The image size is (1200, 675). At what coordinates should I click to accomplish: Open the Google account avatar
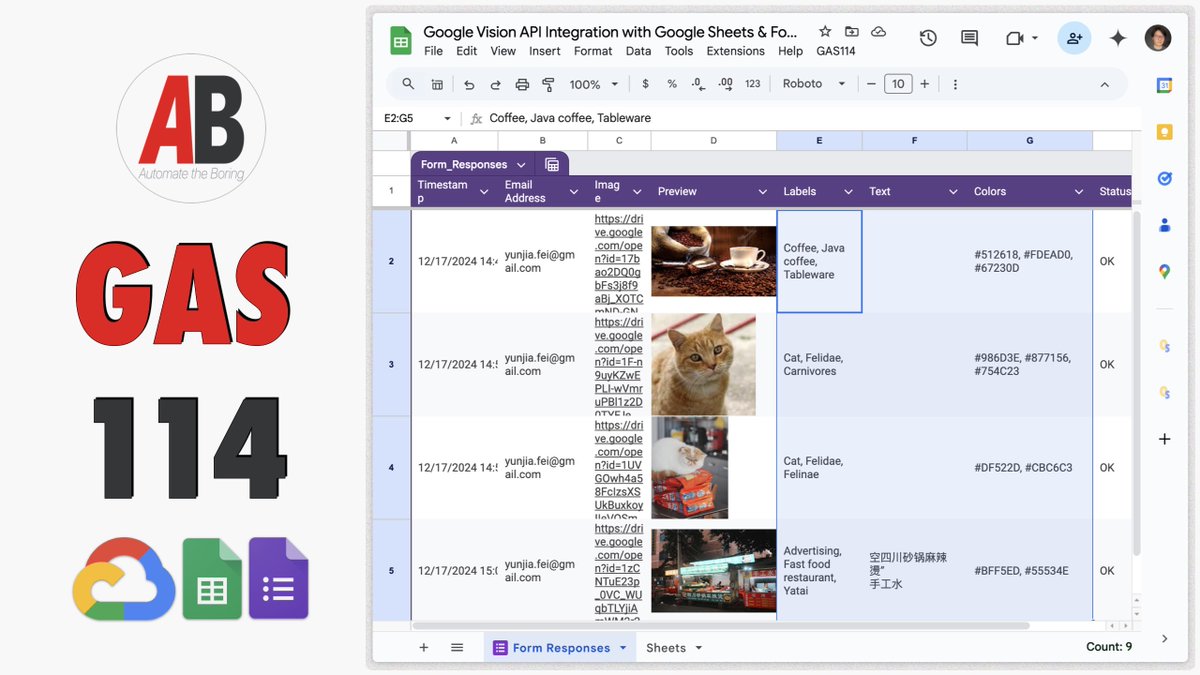[x=1158, y=38]
